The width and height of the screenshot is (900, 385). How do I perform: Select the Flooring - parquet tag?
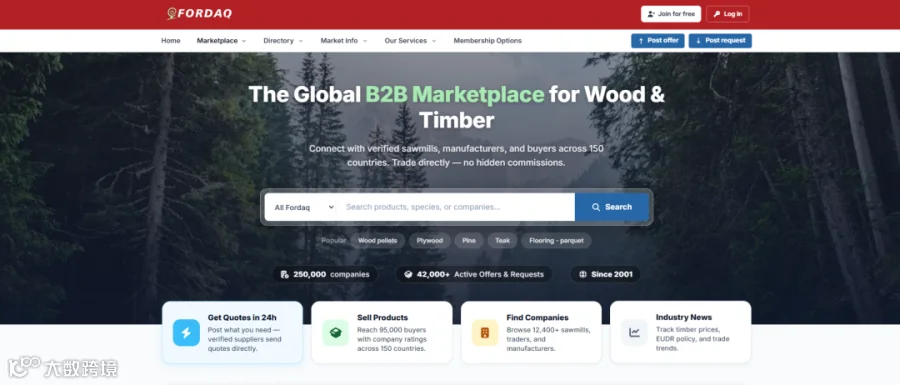tap(556, 240)
